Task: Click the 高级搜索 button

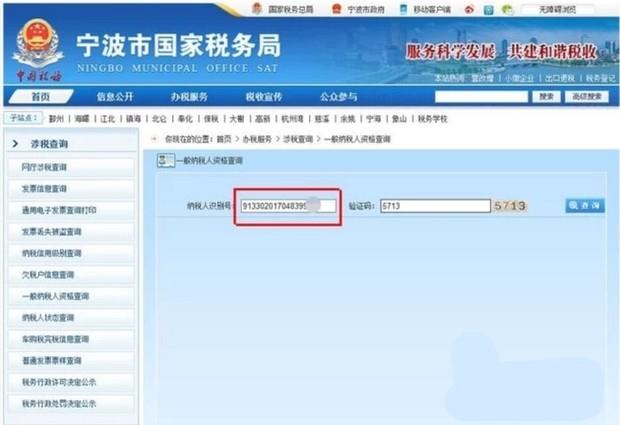Action: pos(587,96)
